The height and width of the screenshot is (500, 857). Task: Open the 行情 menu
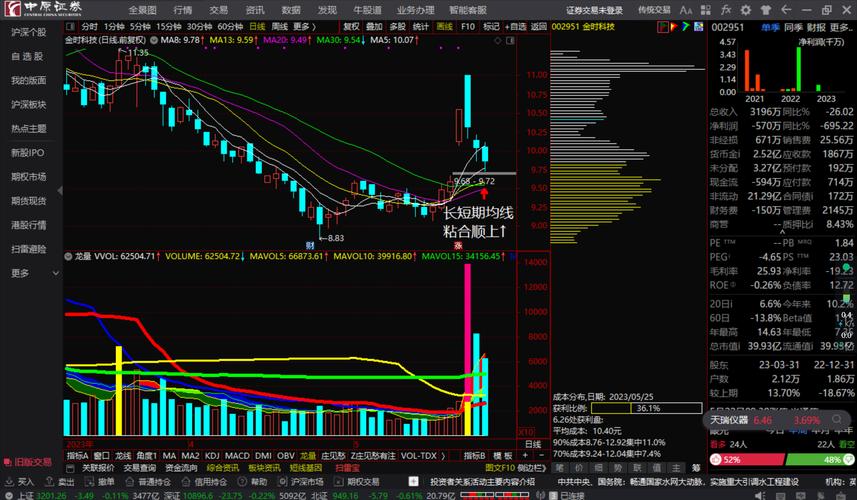[x=182, y=10]
